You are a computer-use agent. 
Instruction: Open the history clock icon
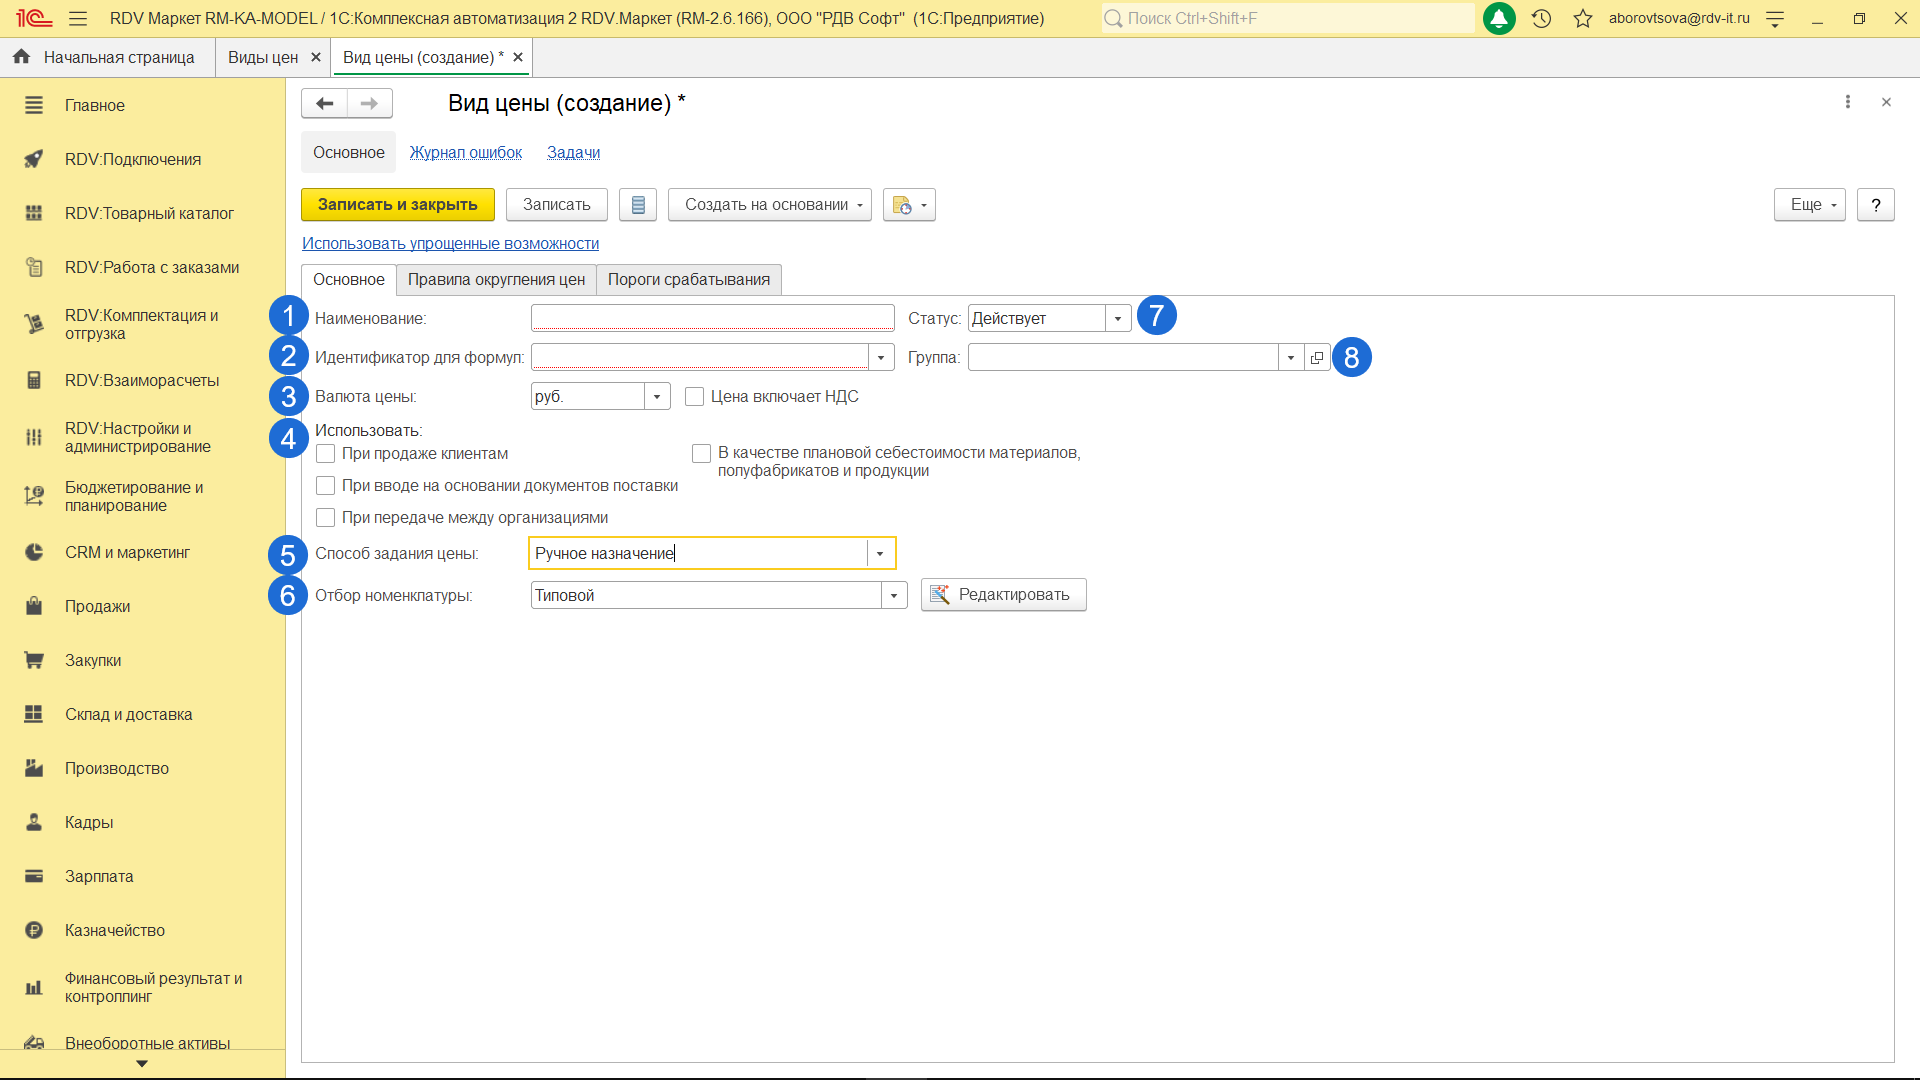1541,18
